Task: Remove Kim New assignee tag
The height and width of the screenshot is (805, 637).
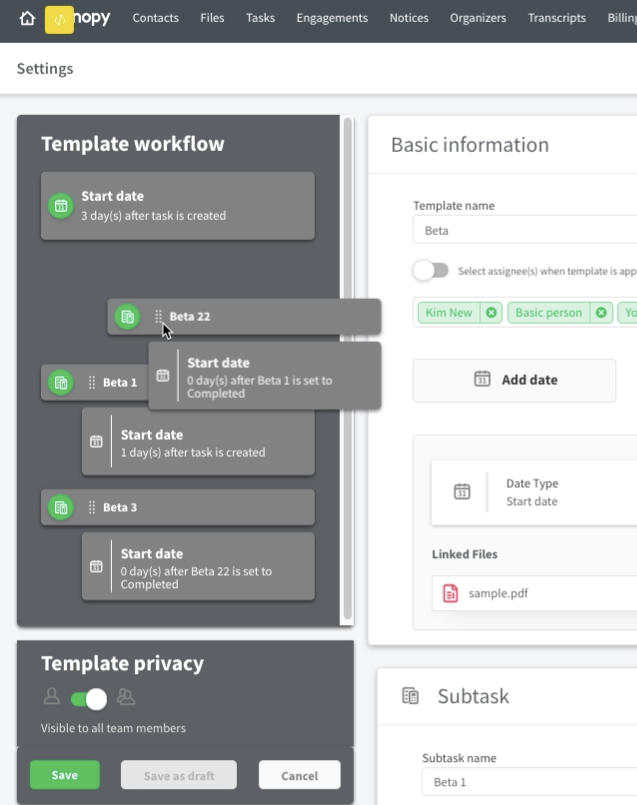Action: 491,313
